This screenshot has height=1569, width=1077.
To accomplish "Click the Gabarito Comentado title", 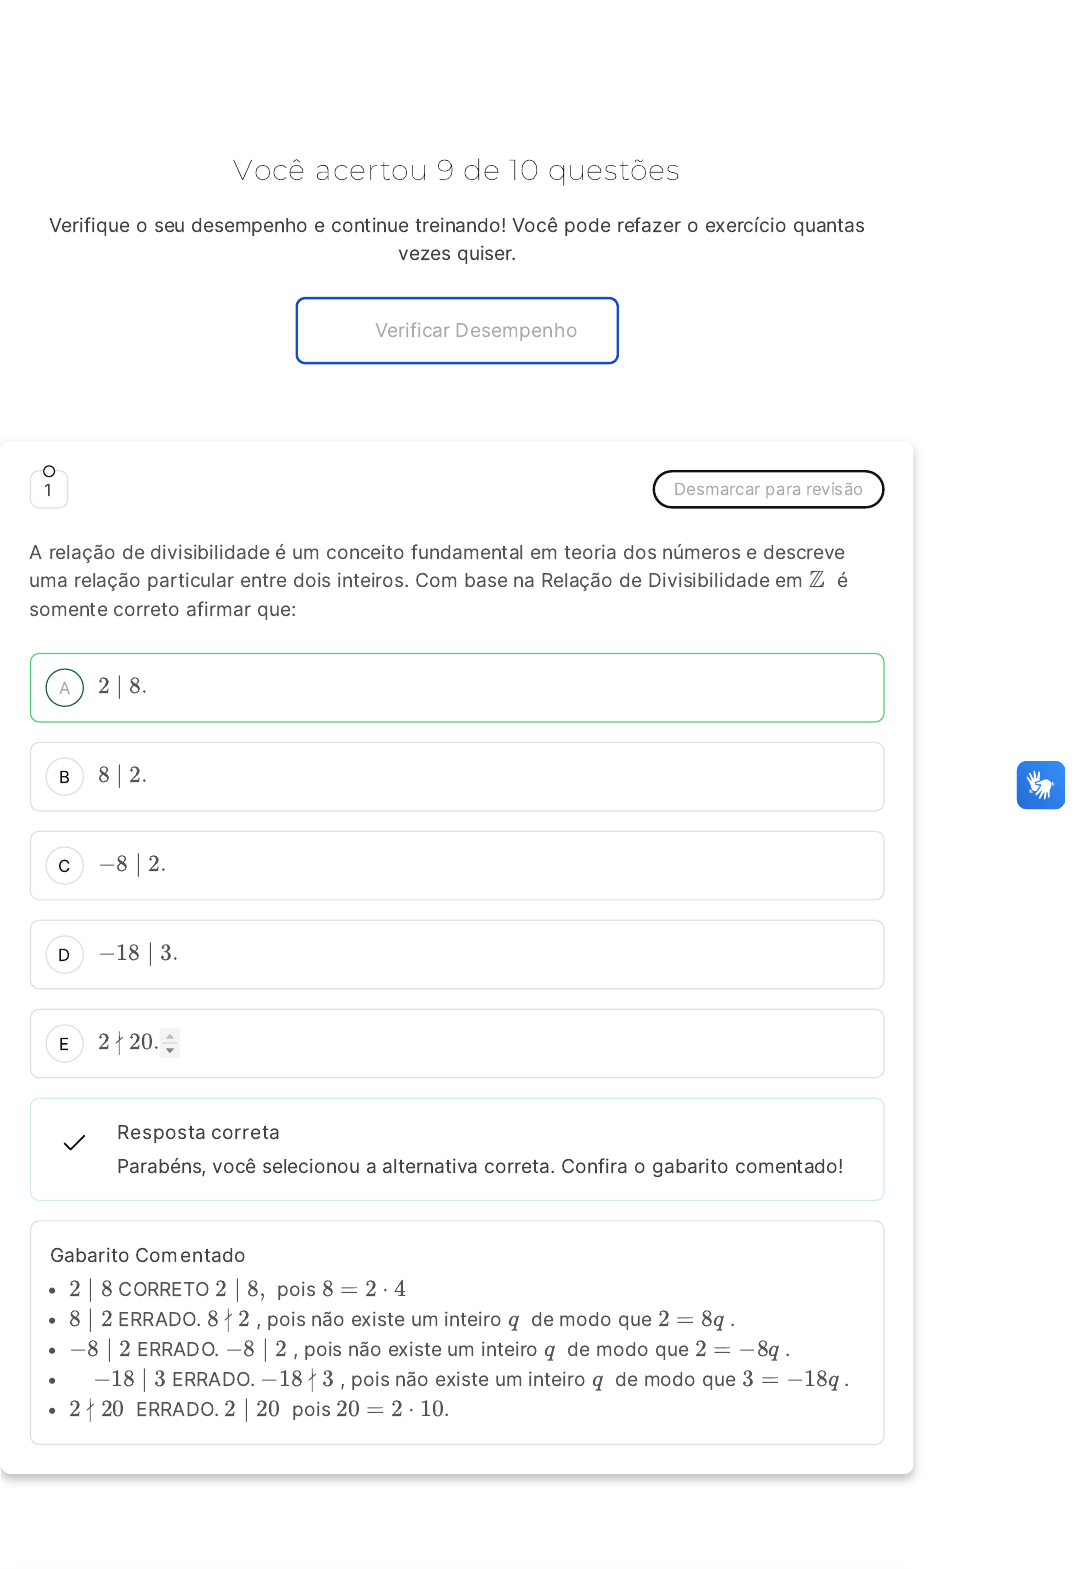I will 148,1255.
